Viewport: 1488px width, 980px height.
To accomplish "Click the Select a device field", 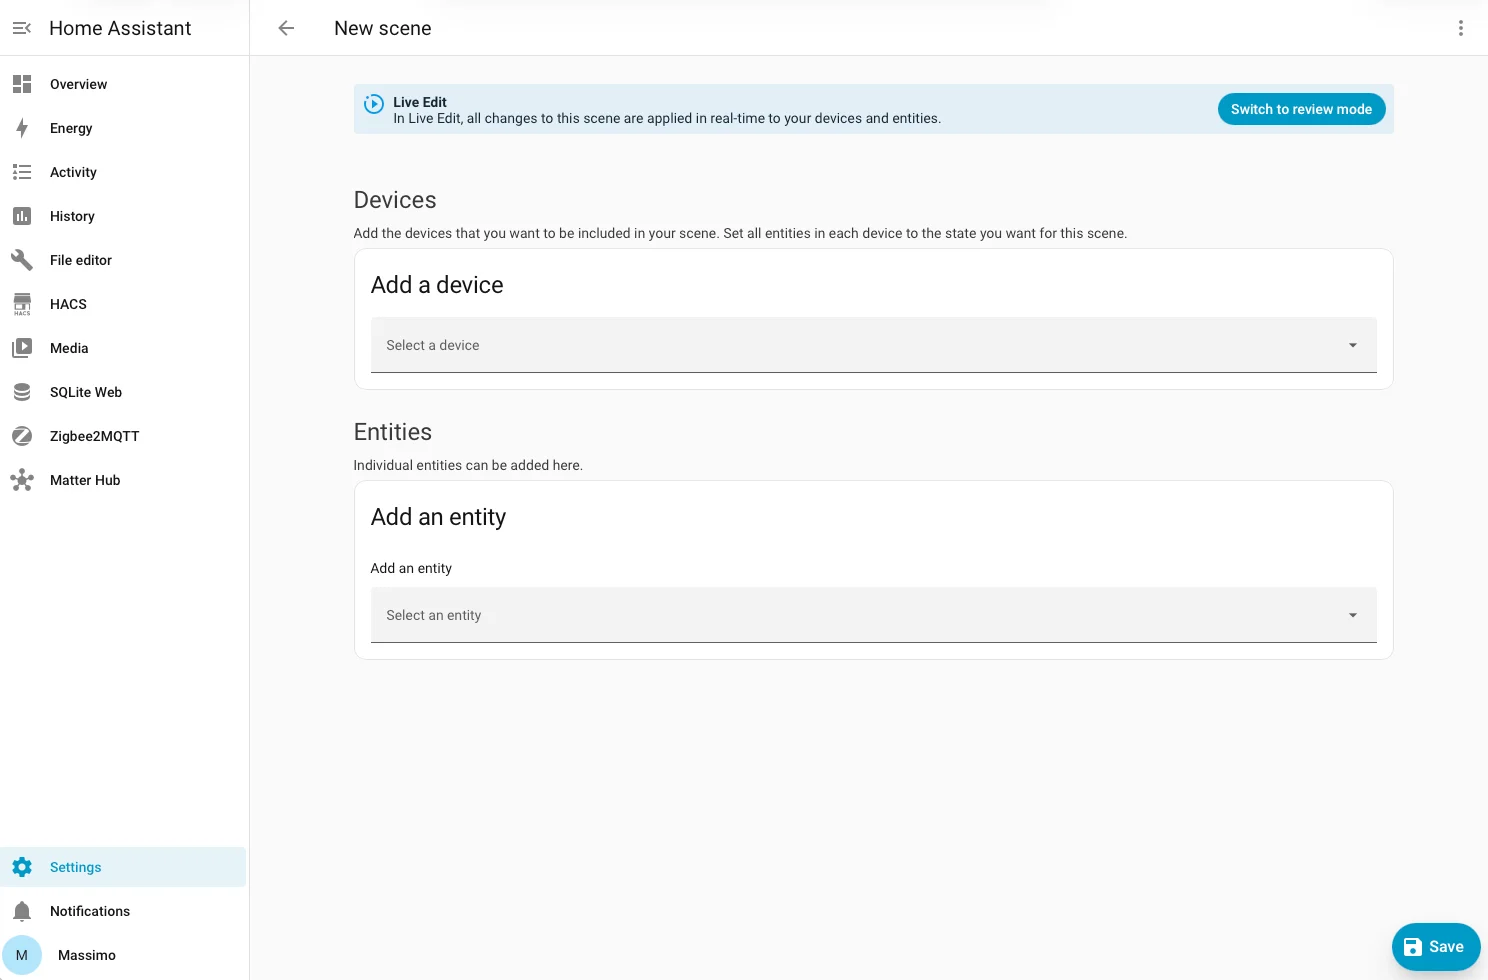I will coord(873,345).
